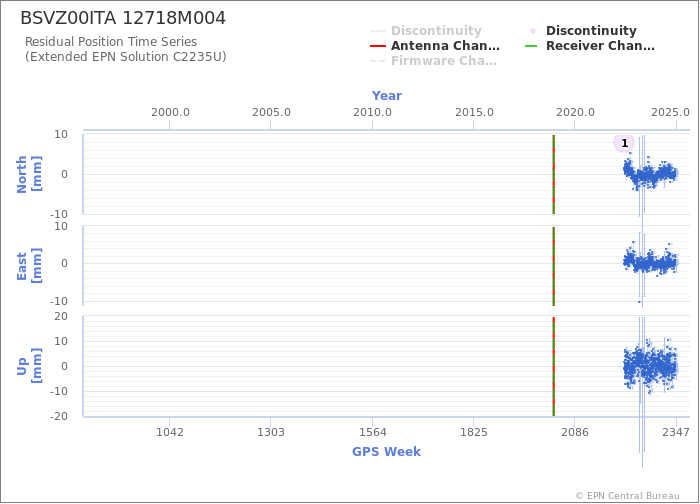Click the purple Discontinuity legend dot
The height and width of the screenshot is (504, 700).
[x=533, y=31]
